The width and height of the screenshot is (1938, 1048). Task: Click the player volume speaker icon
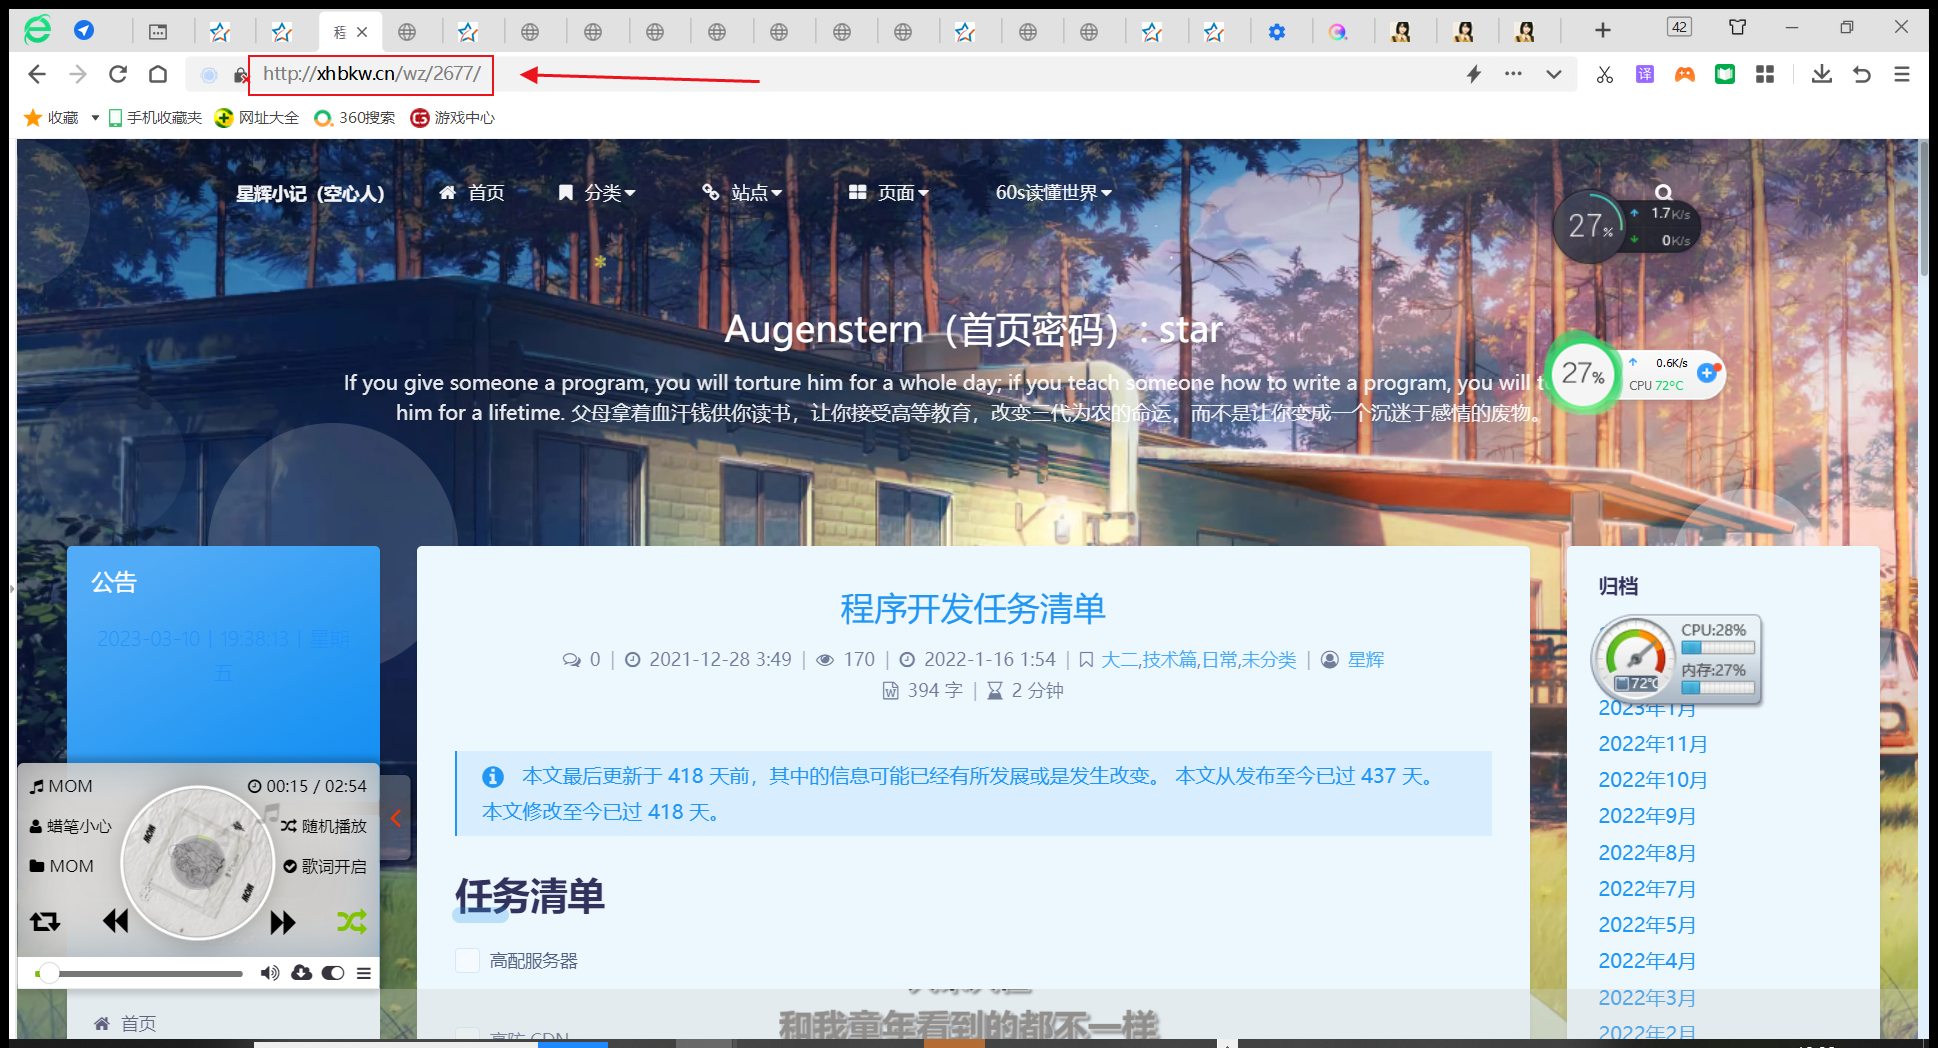269,973
